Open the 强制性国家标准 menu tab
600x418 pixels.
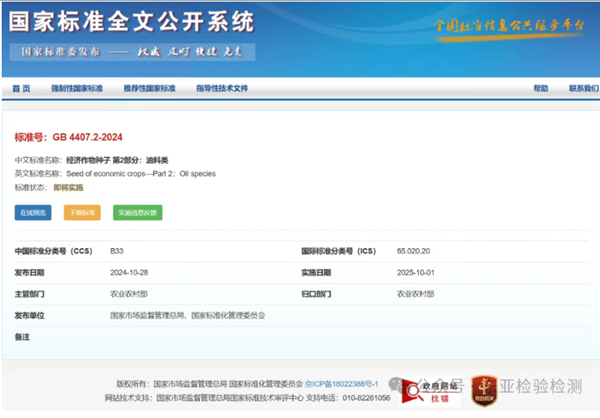tap(77, 89)
